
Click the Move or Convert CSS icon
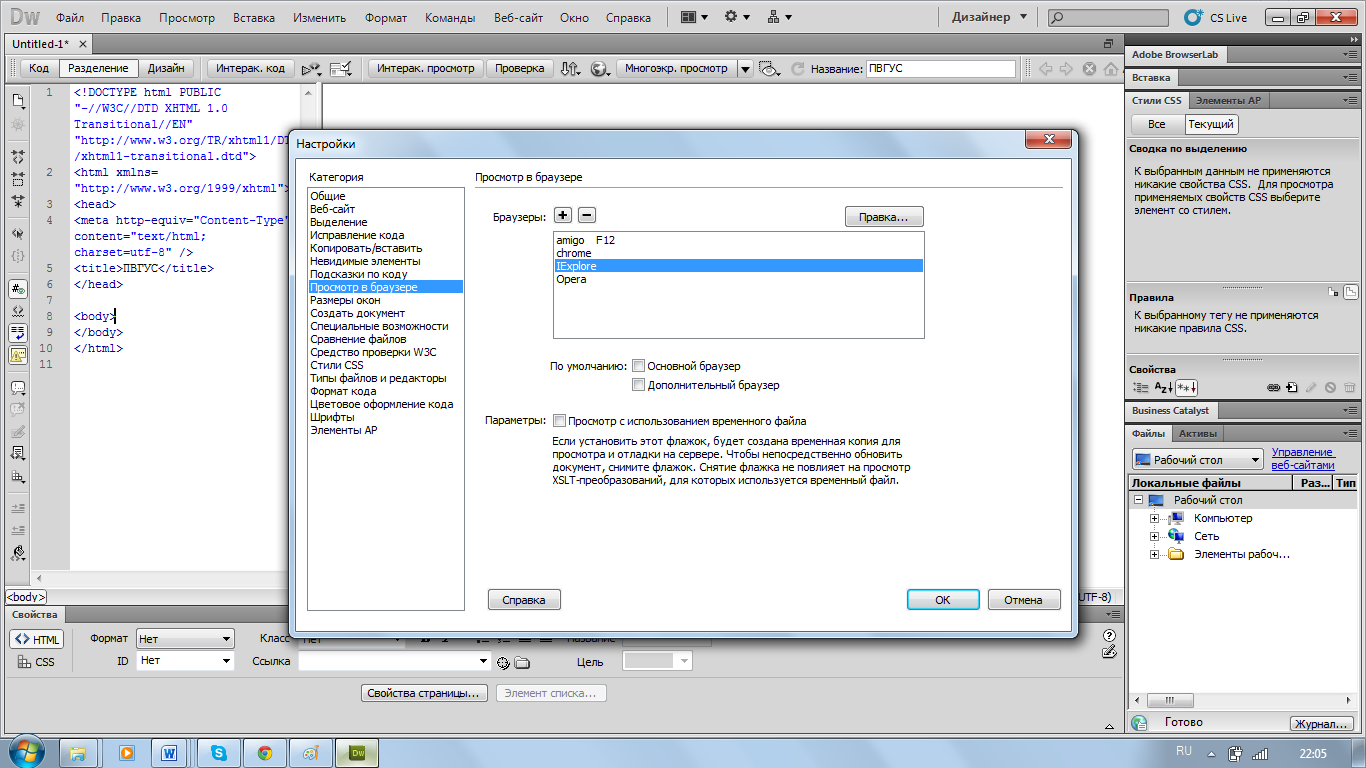18,477
